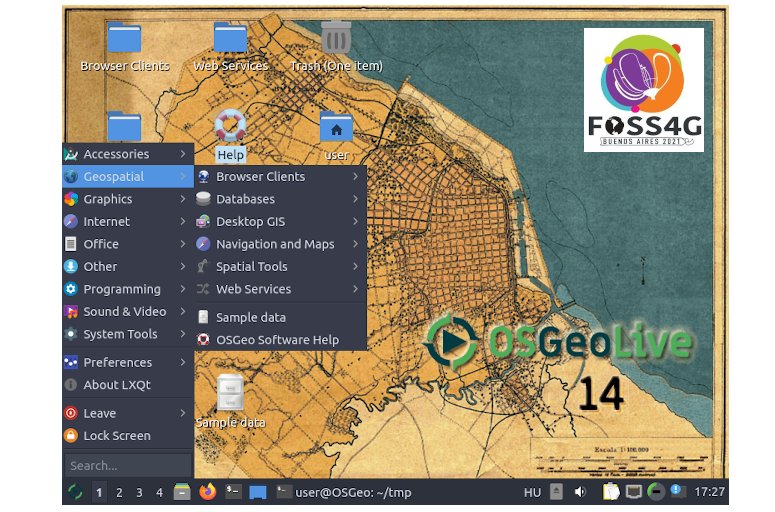Open Navigation and Maps submenu item
Screen dimensions: 775x512
280,244
